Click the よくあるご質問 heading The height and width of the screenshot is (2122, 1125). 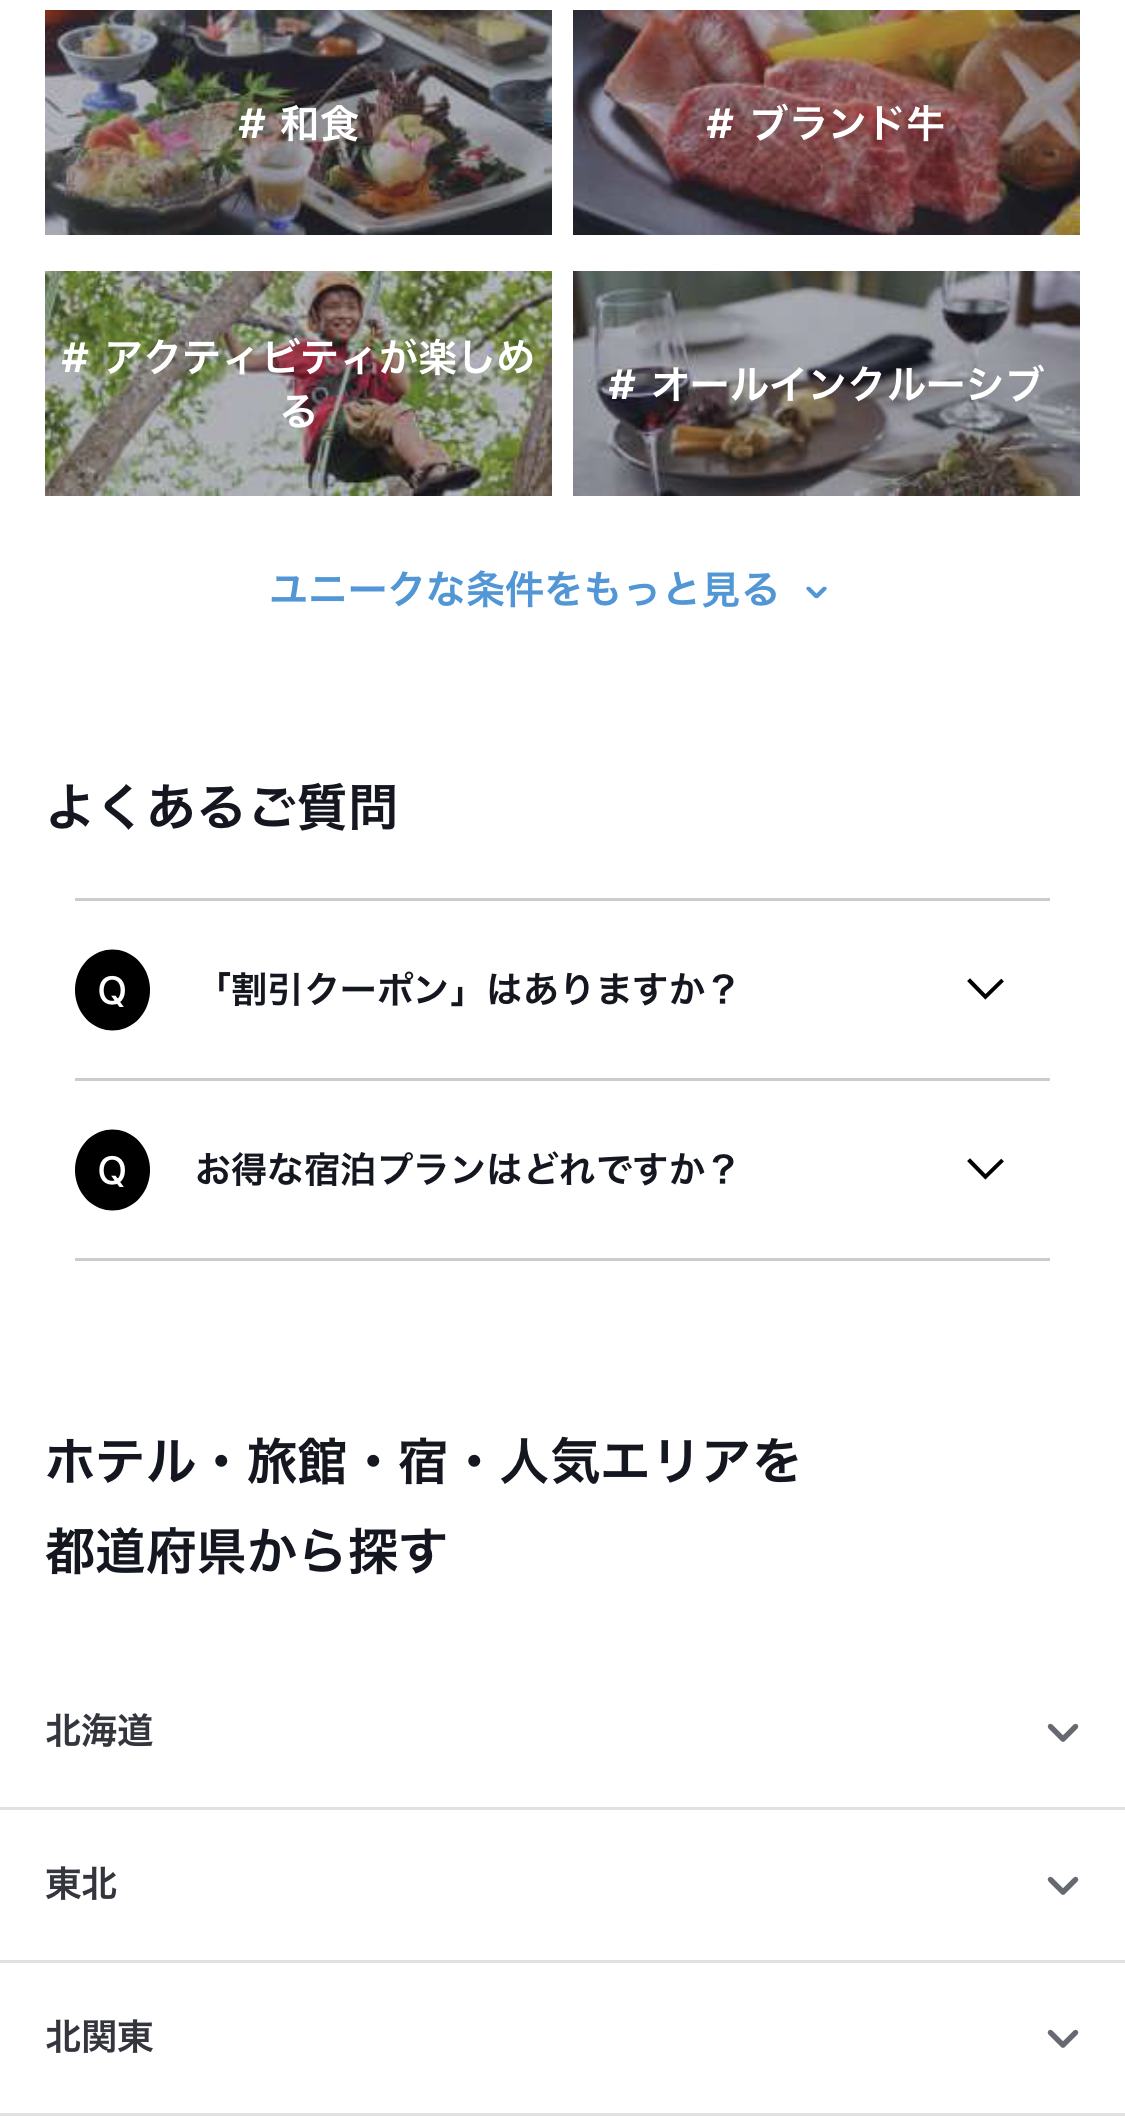(222, 807)
